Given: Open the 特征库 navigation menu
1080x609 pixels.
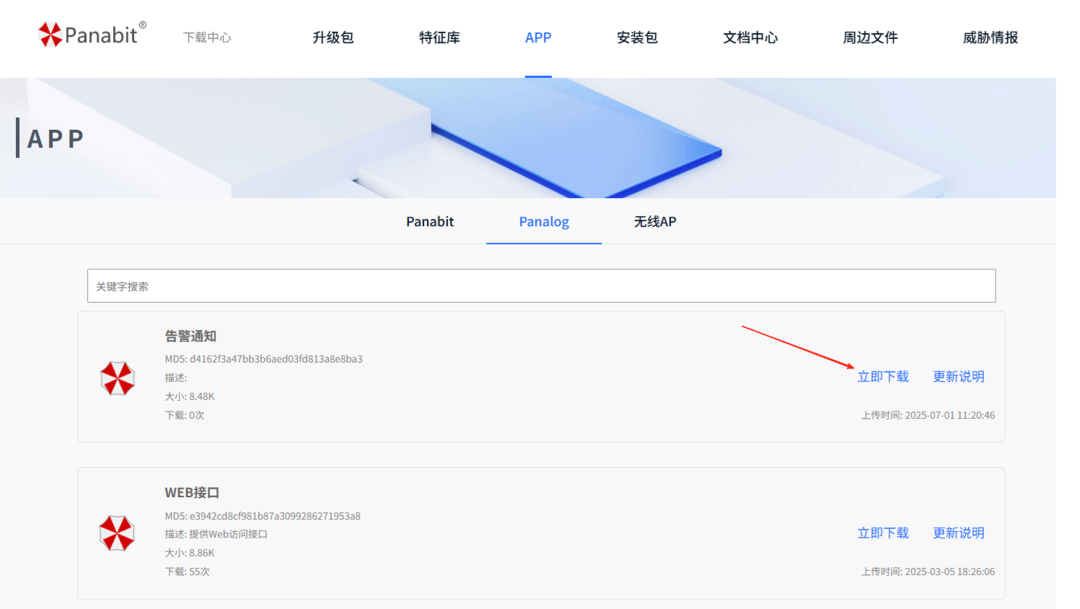Looking at the screenshot, I should tap(439, 37).
